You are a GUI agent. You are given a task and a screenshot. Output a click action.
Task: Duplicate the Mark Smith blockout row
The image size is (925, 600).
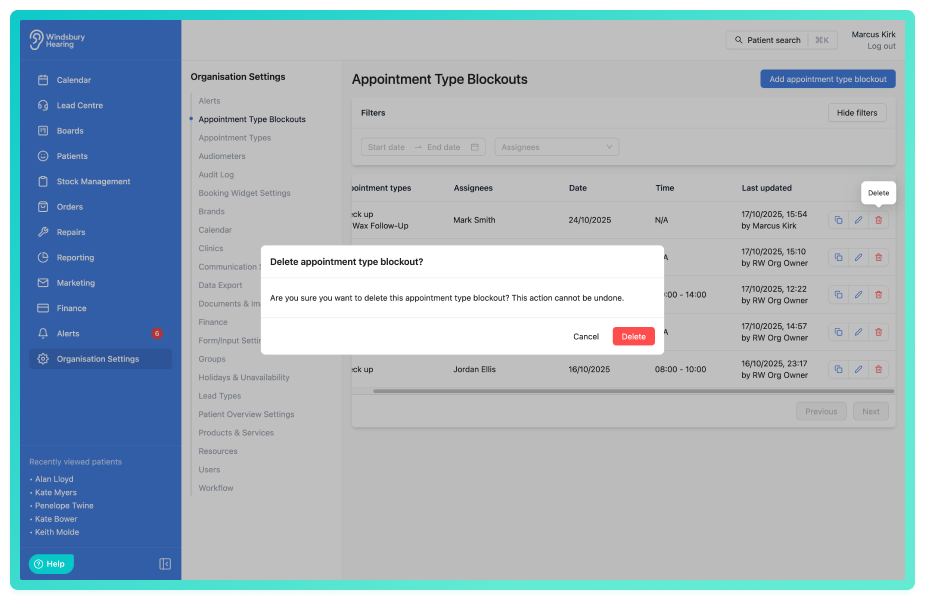[838, 220]
